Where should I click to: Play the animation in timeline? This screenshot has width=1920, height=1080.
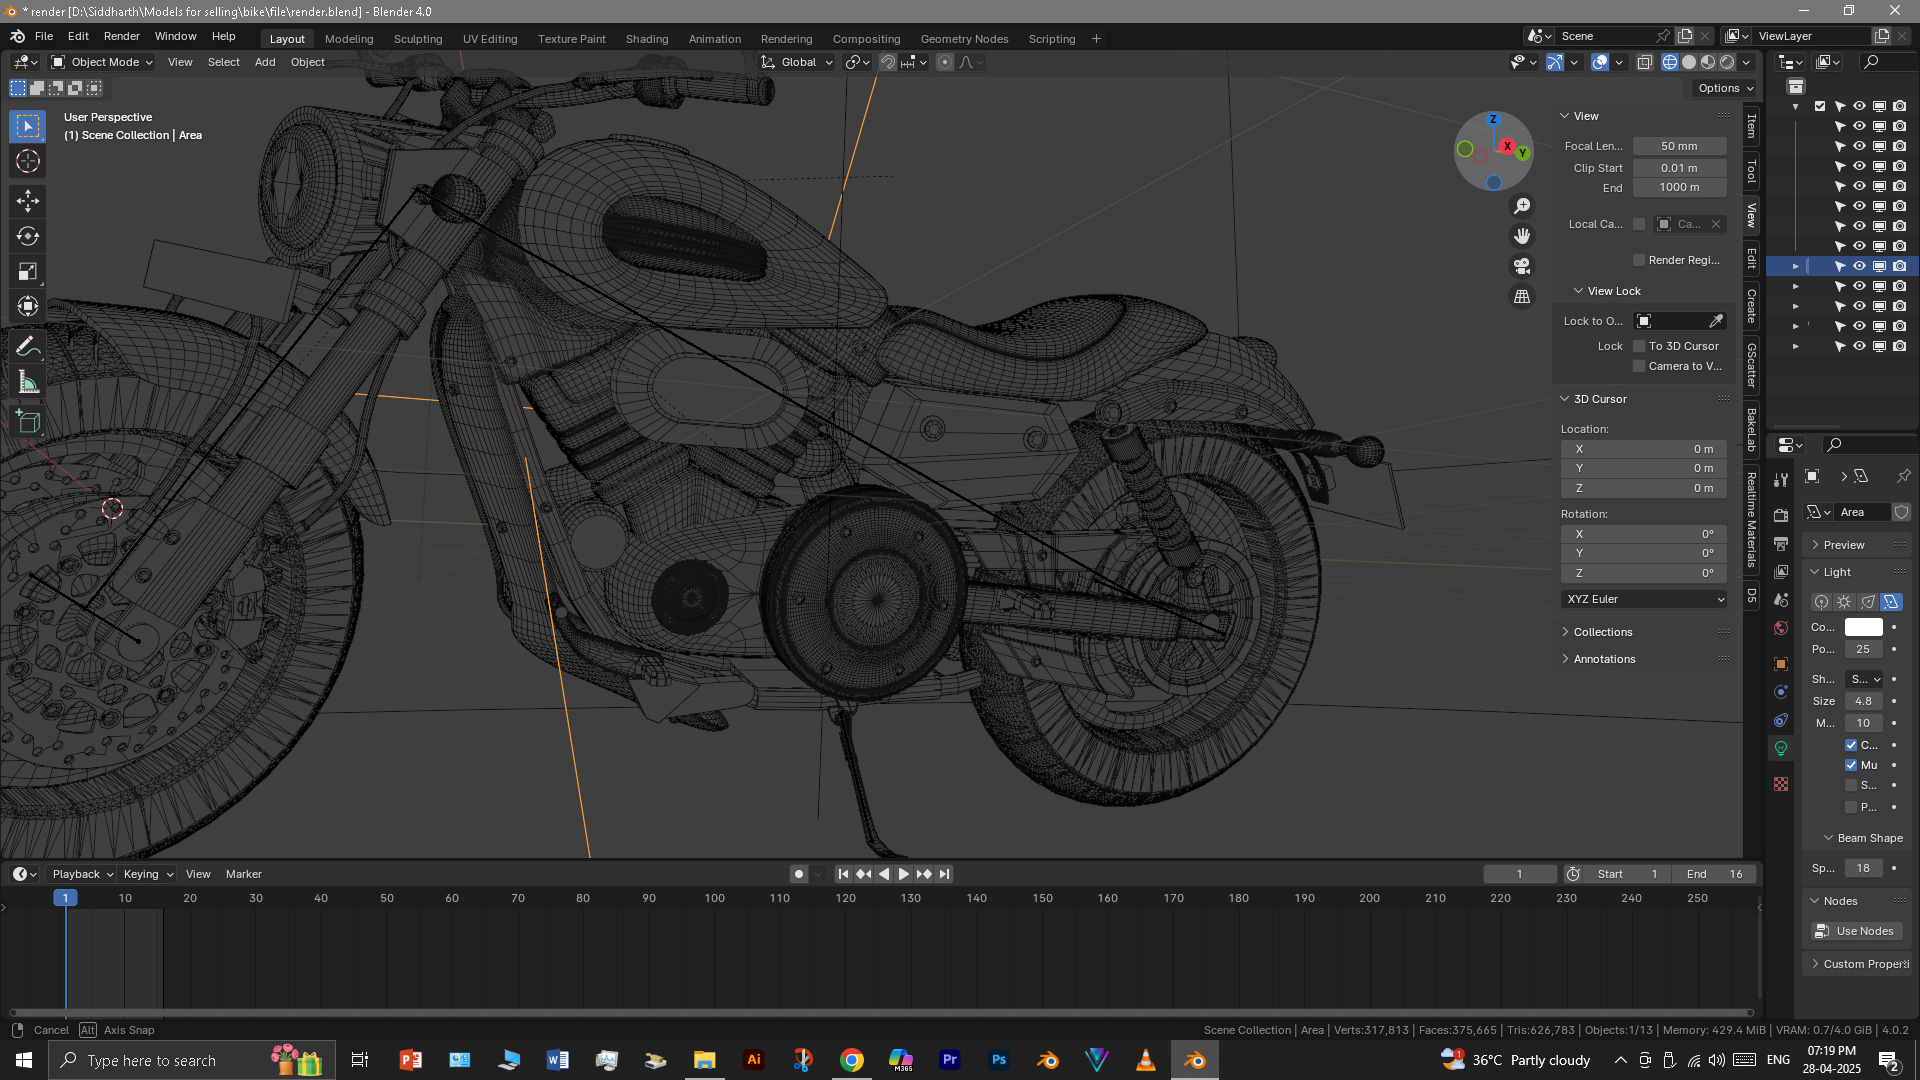tap(904, 874)
